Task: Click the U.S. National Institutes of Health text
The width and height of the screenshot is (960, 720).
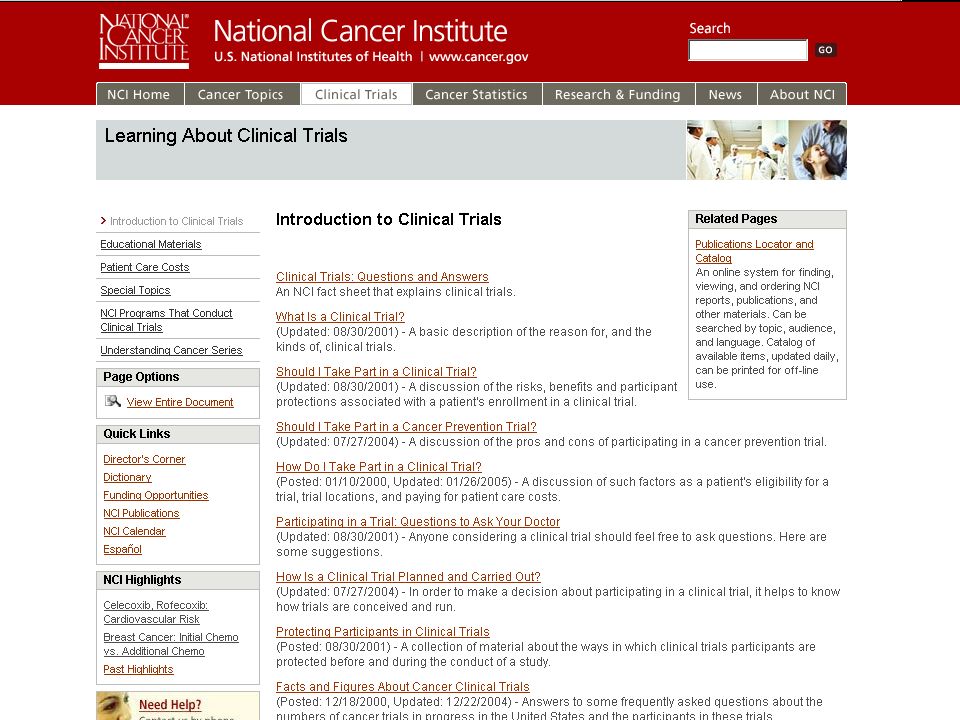Action: tap(313, 57)
